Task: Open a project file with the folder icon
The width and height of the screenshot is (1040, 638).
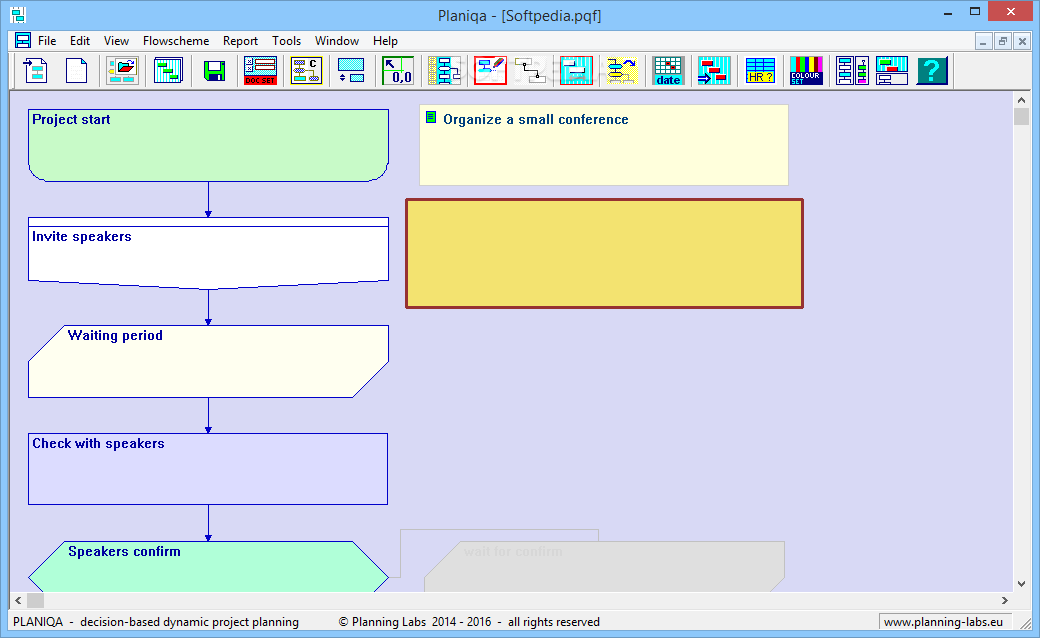Action: [x=123, y=70]
